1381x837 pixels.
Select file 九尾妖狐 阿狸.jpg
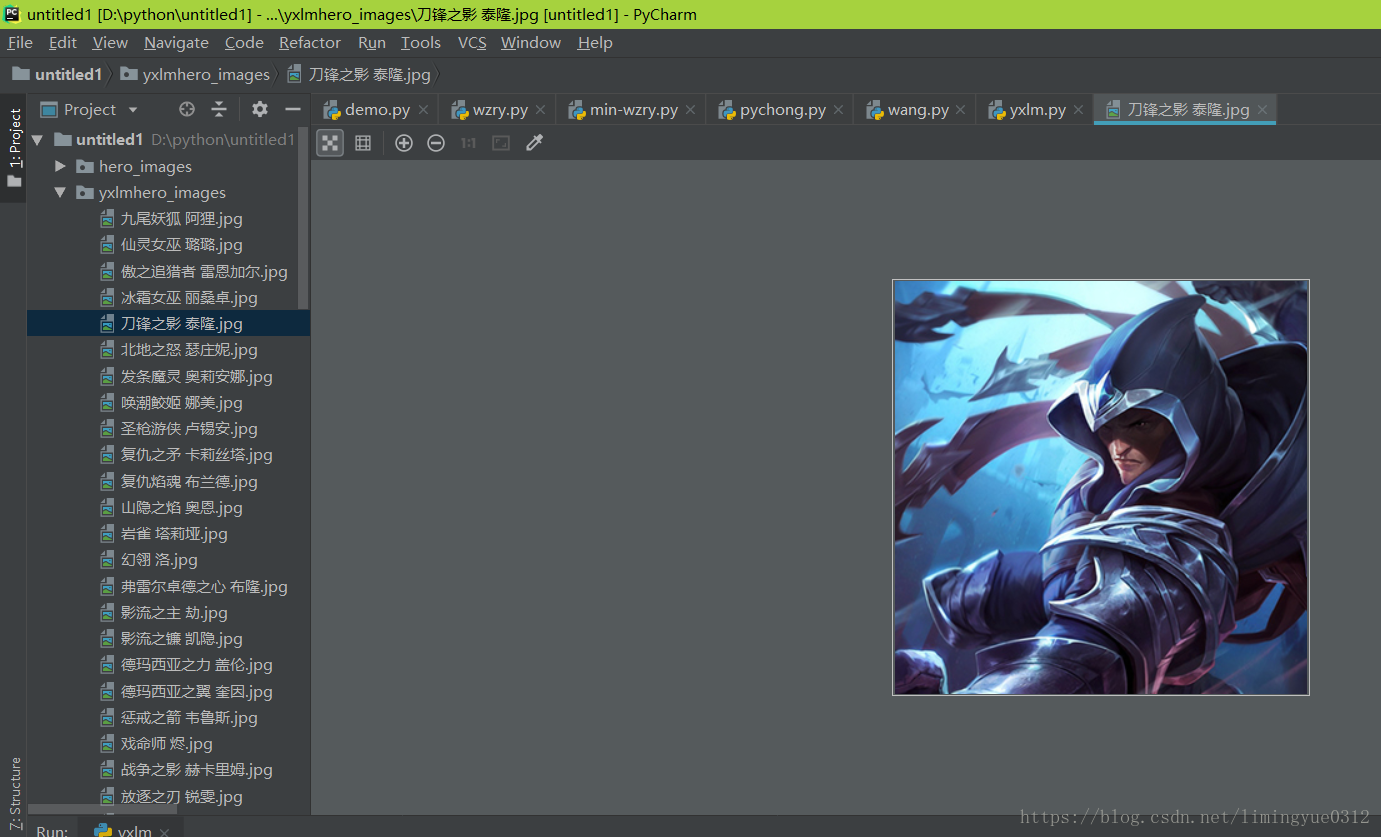tap(171, 218)
